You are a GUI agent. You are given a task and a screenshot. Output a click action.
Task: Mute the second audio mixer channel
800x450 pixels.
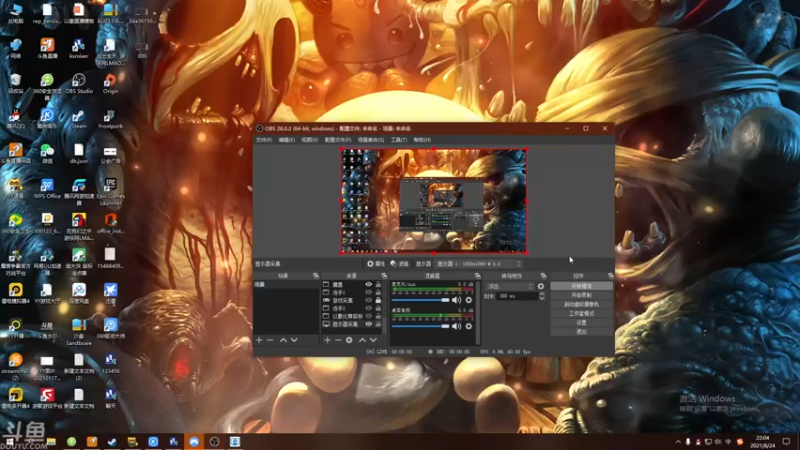pyautogui.click(x=457, y=326)
